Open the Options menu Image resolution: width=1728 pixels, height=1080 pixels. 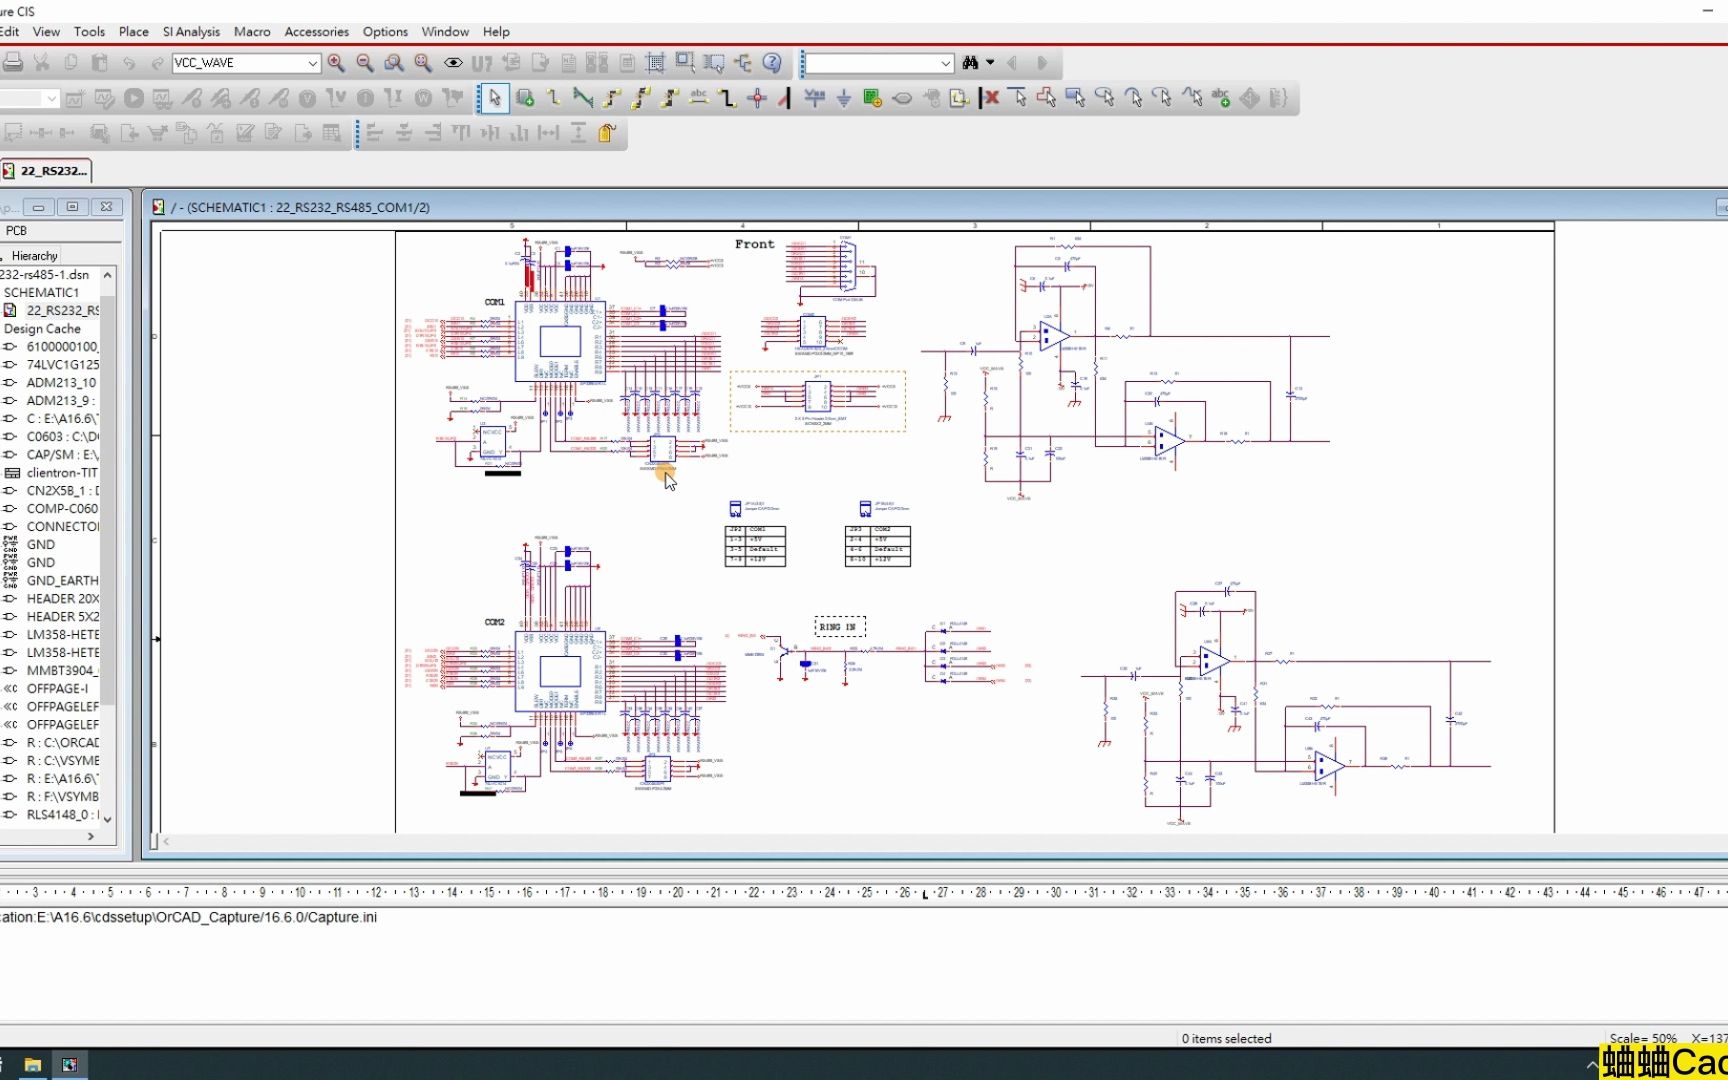tap(385, 32)
